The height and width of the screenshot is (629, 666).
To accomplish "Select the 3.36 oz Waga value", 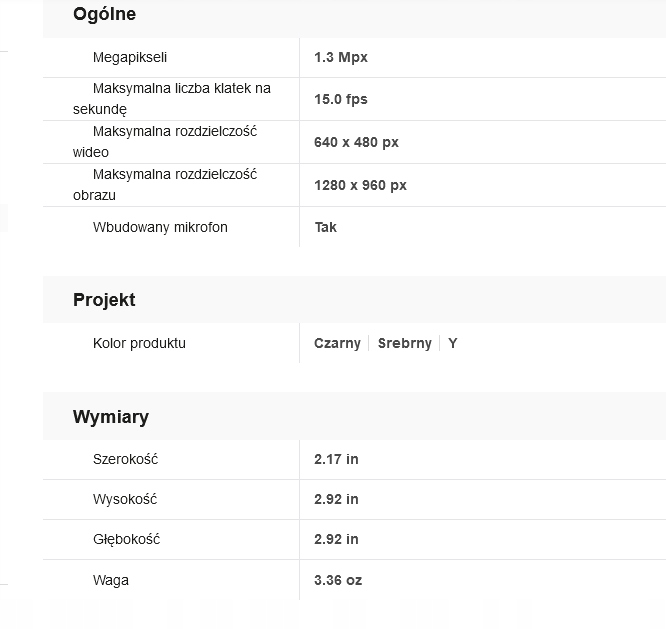I will pos(338,580).
